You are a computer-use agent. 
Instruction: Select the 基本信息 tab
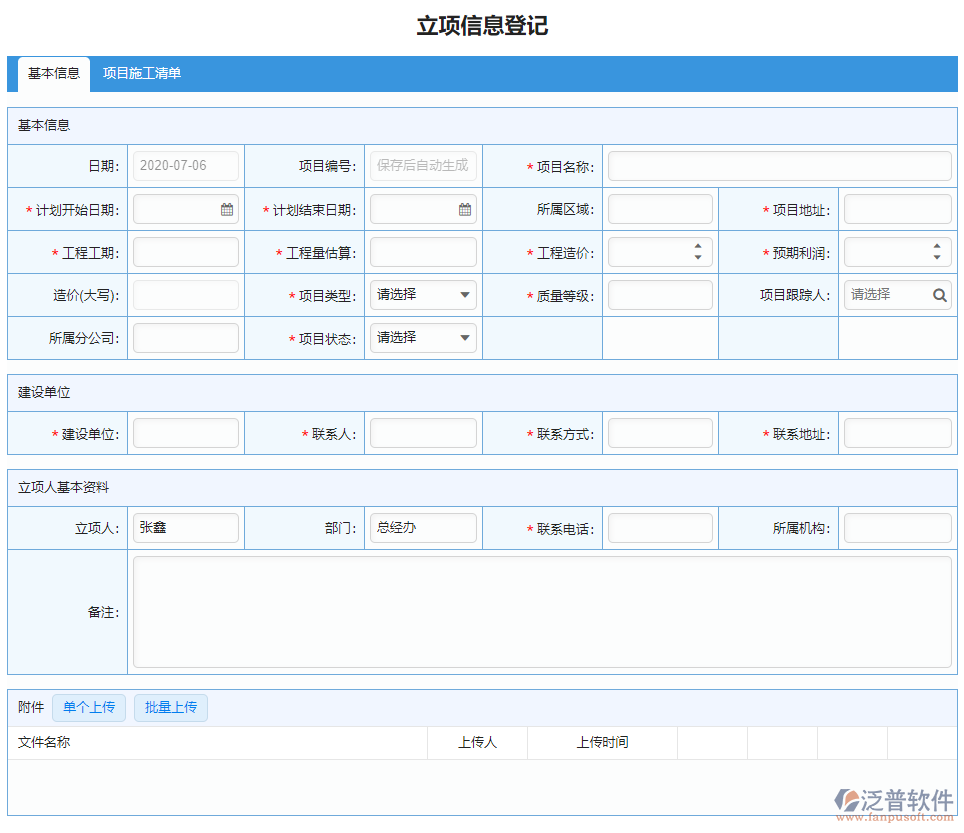point(54,74)
